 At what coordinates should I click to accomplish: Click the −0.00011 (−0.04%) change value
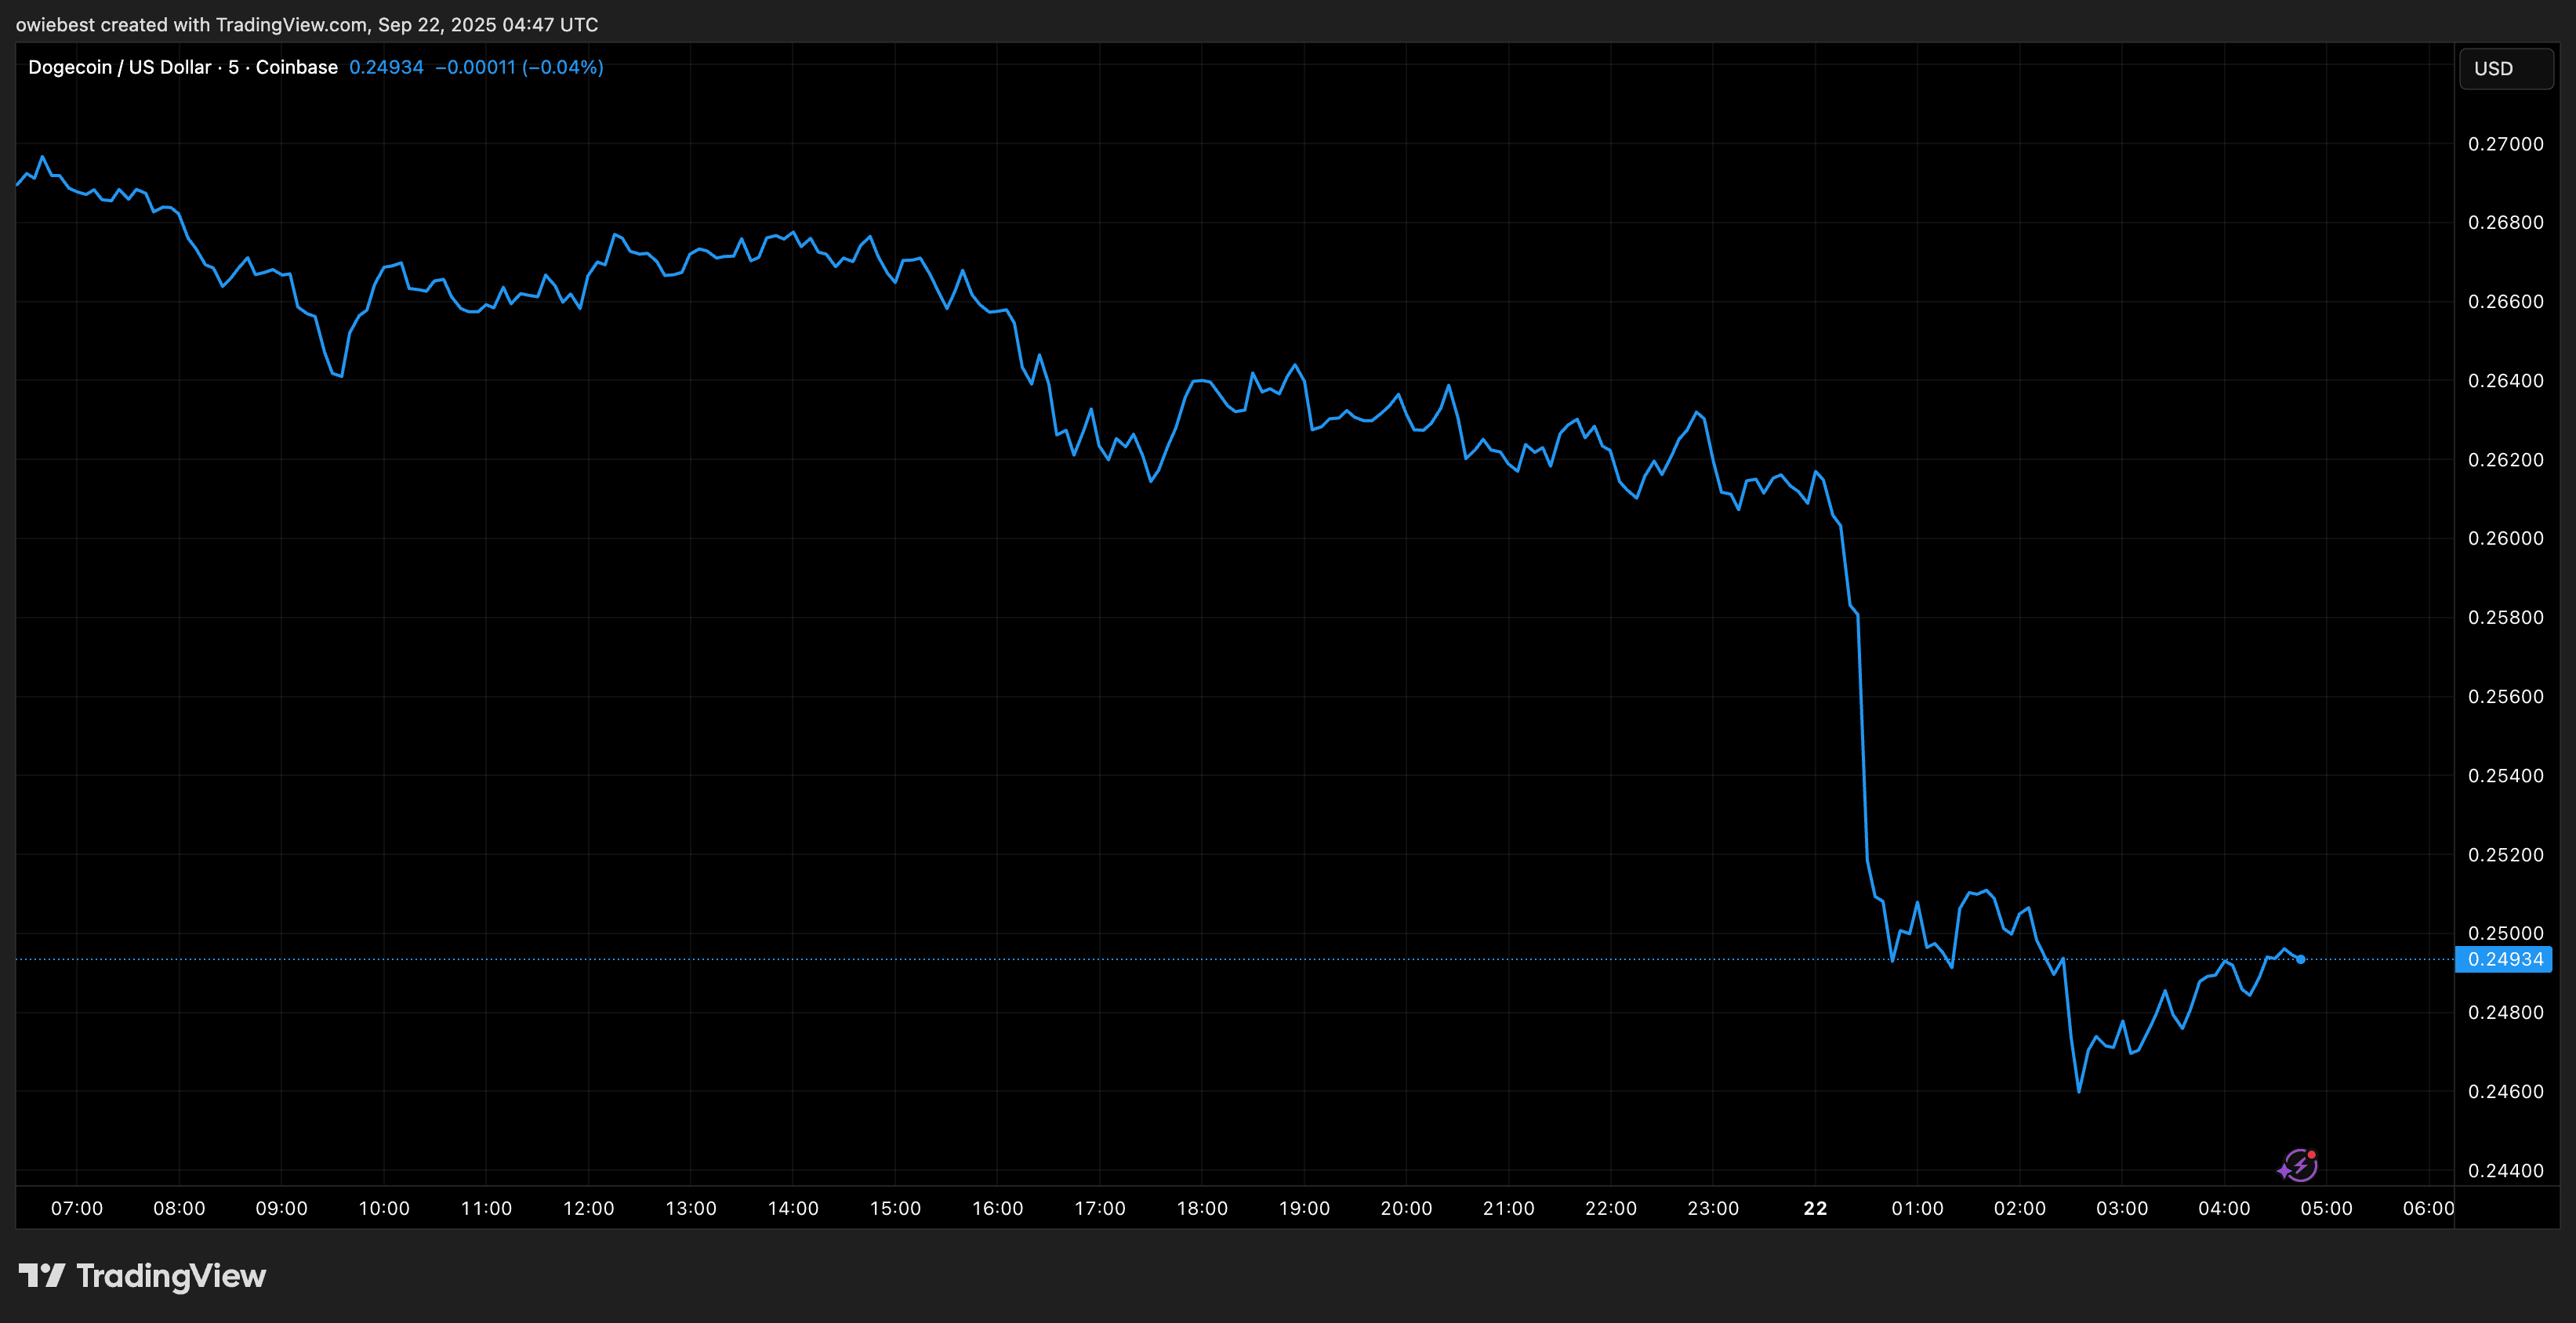pos(519,67)
